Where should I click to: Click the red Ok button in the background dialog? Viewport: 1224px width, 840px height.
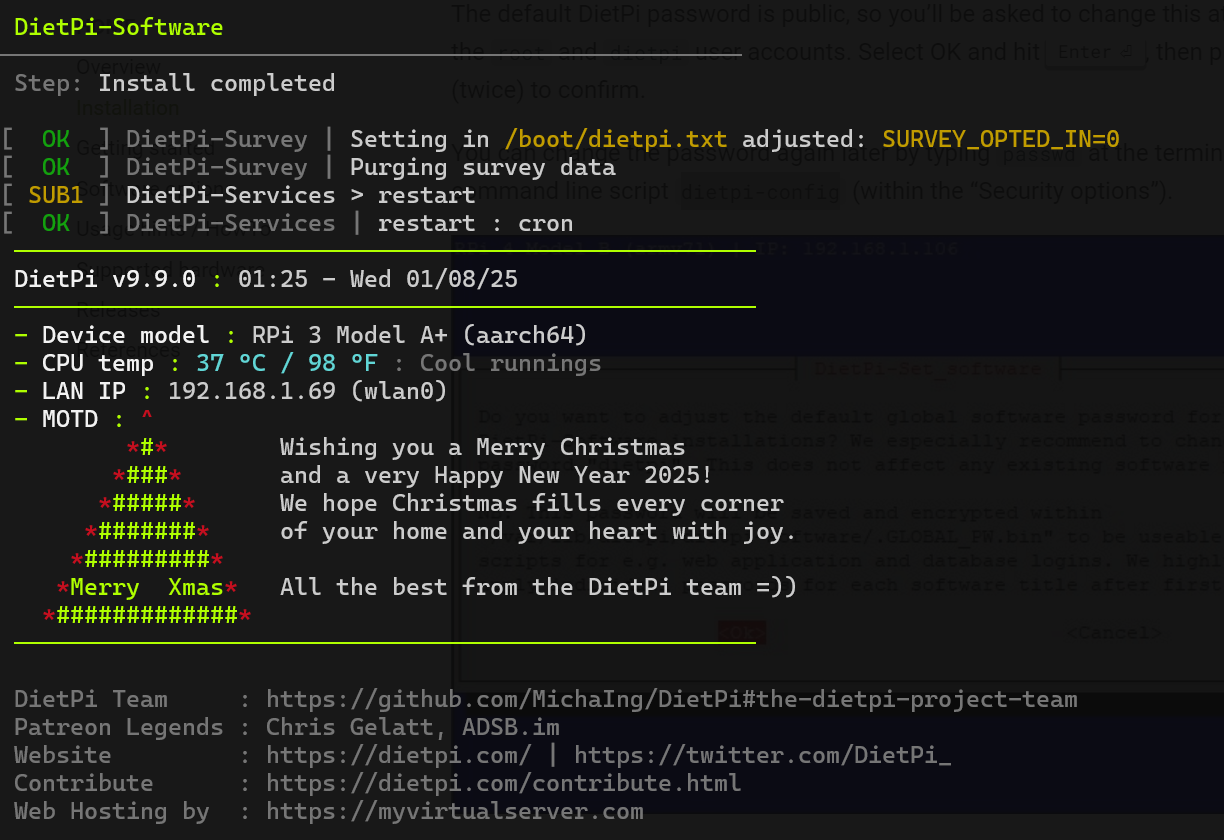point(741,632)
